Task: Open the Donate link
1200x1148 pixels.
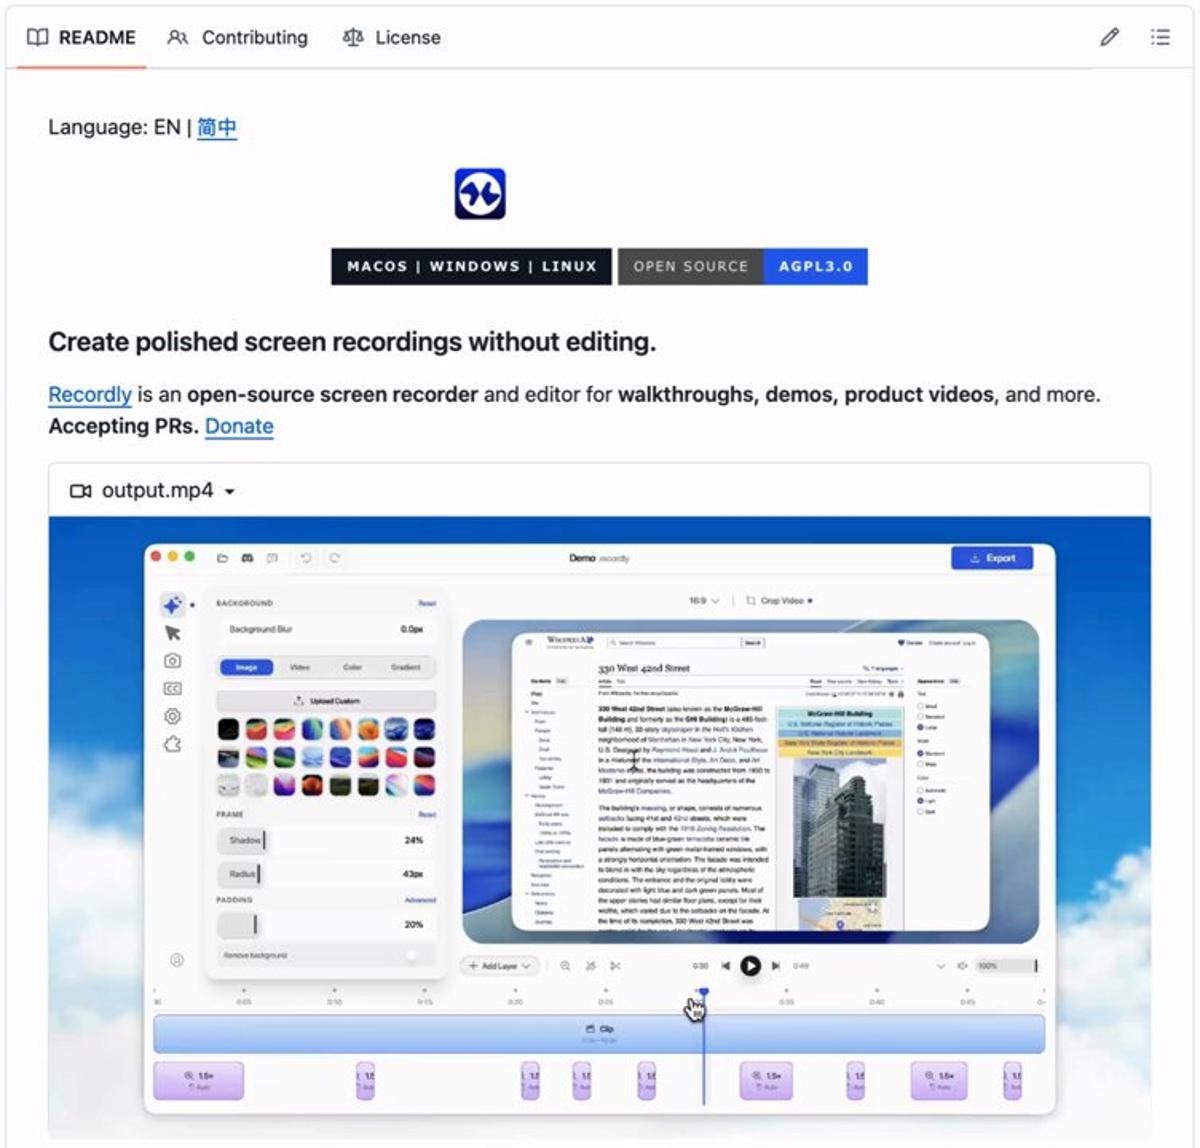Action: pyautogui.click(x=239, y=426)
